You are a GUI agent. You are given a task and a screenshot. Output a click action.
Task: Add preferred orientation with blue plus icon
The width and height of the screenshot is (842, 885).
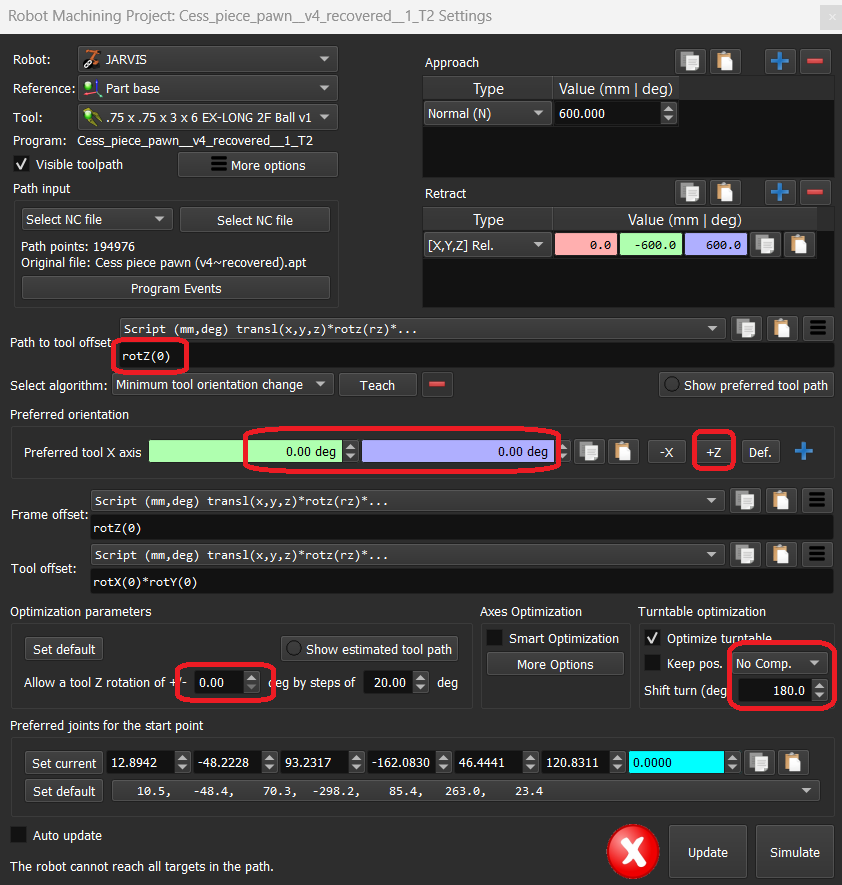click(x=803, y=452)
